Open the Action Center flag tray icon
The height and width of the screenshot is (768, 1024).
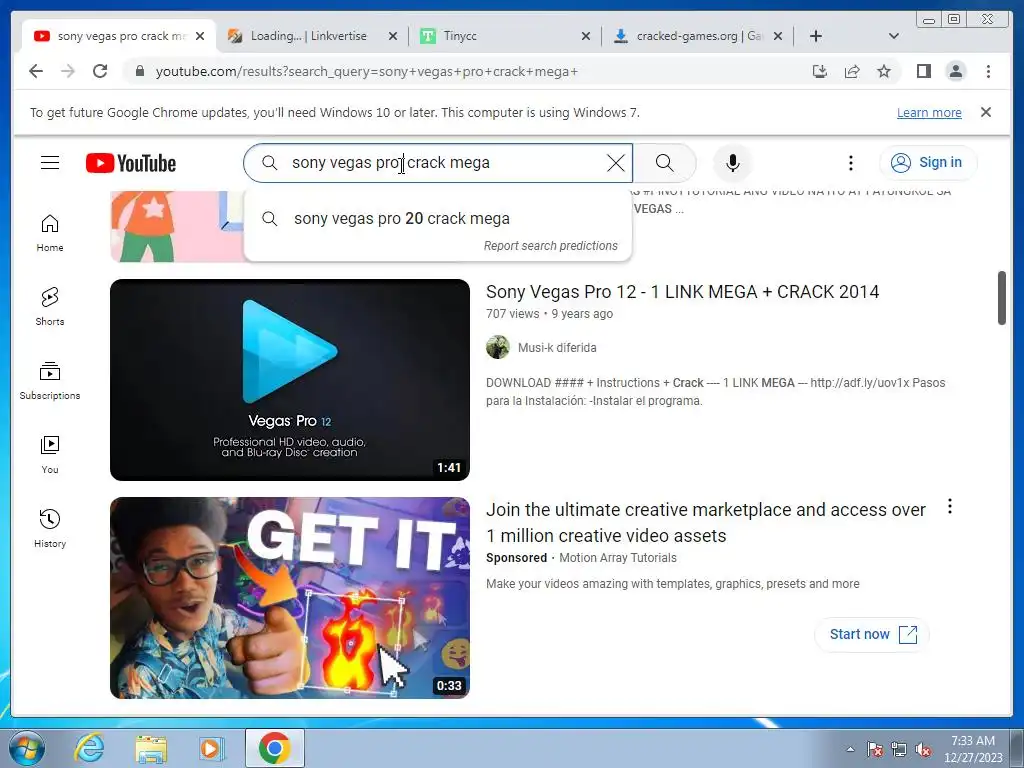click(x=874, y=749)
